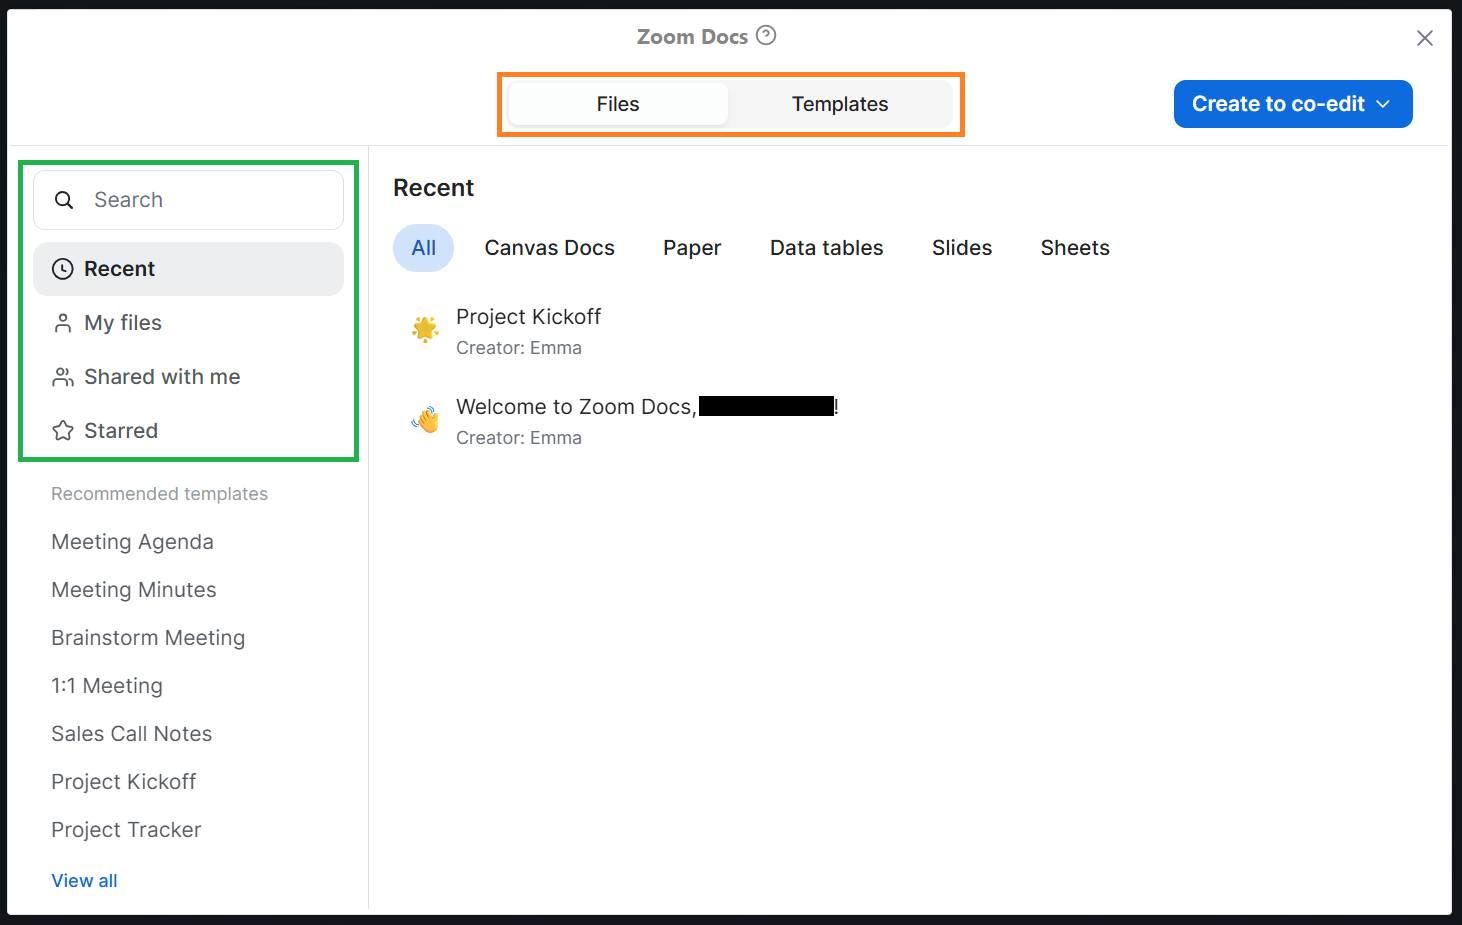The image size is (1462, 925).
Task: Open the Recent section in sidebar
Action: [189, 269]
